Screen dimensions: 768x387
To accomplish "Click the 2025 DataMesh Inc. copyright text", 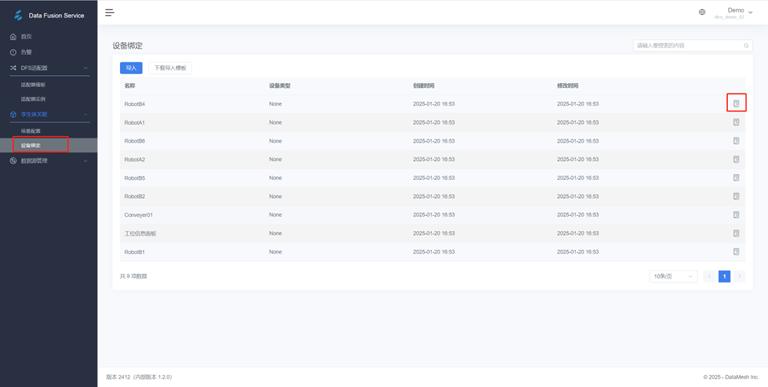I will (731, 377).
